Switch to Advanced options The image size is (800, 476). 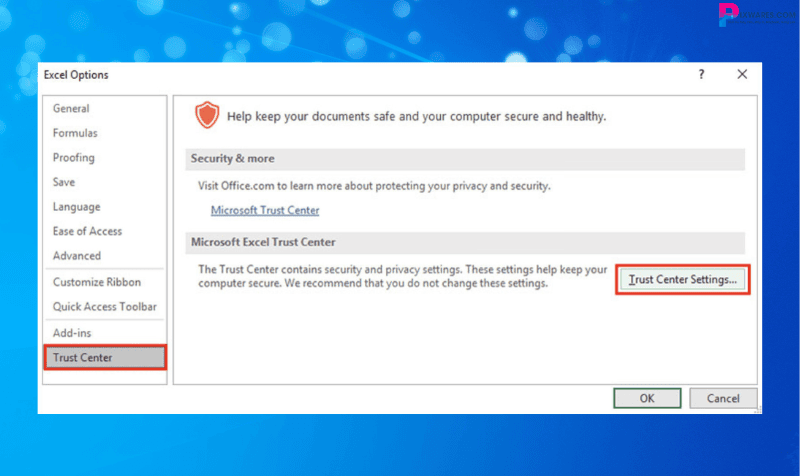pyautogui.click(x=77, y=256)
